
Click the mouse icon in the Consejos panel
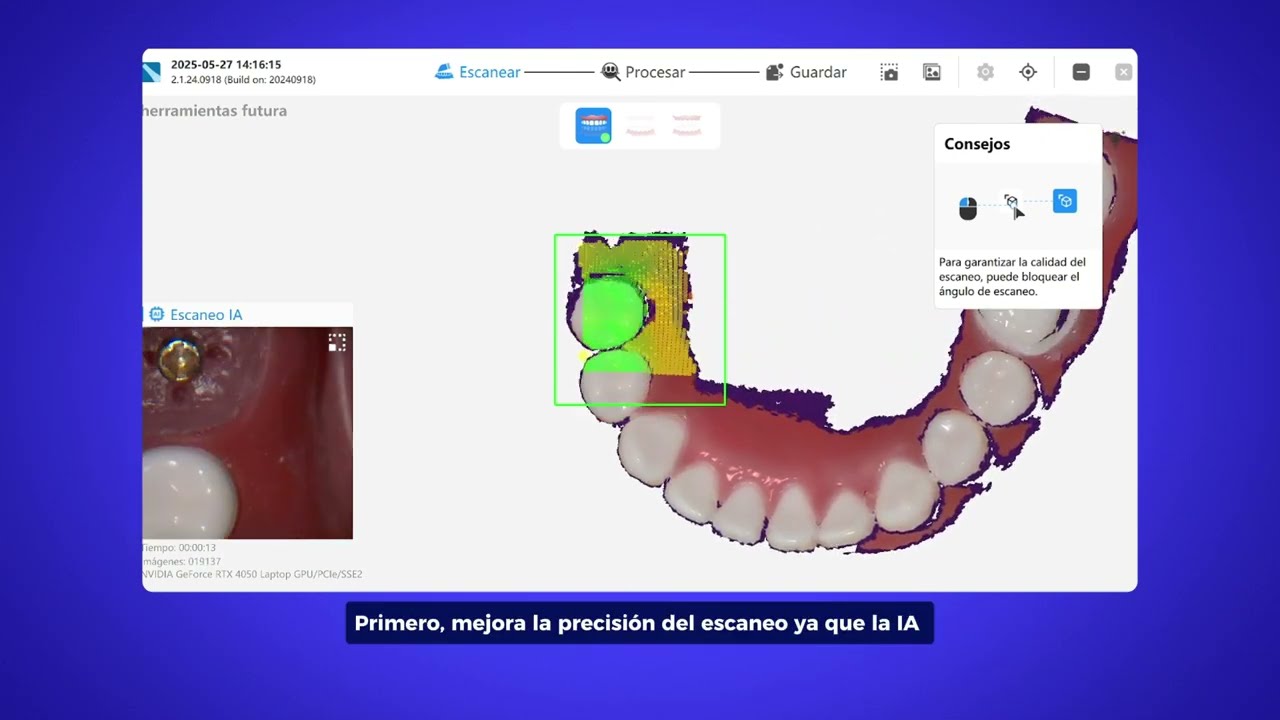(967, 208)
